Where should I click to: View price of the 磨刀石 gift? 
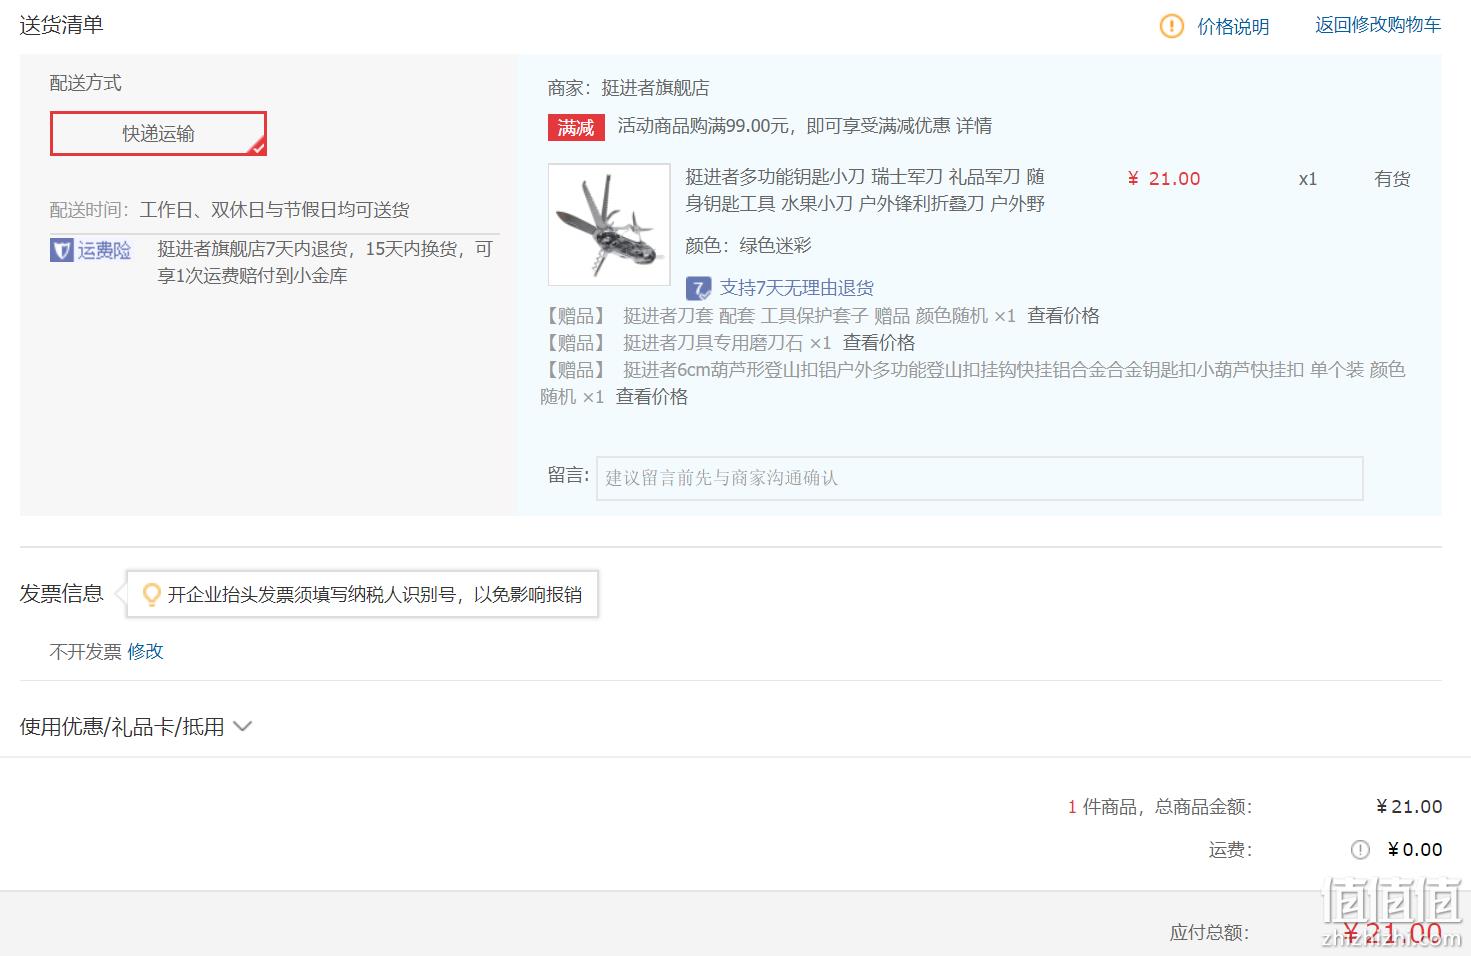[x=879, y=343]
